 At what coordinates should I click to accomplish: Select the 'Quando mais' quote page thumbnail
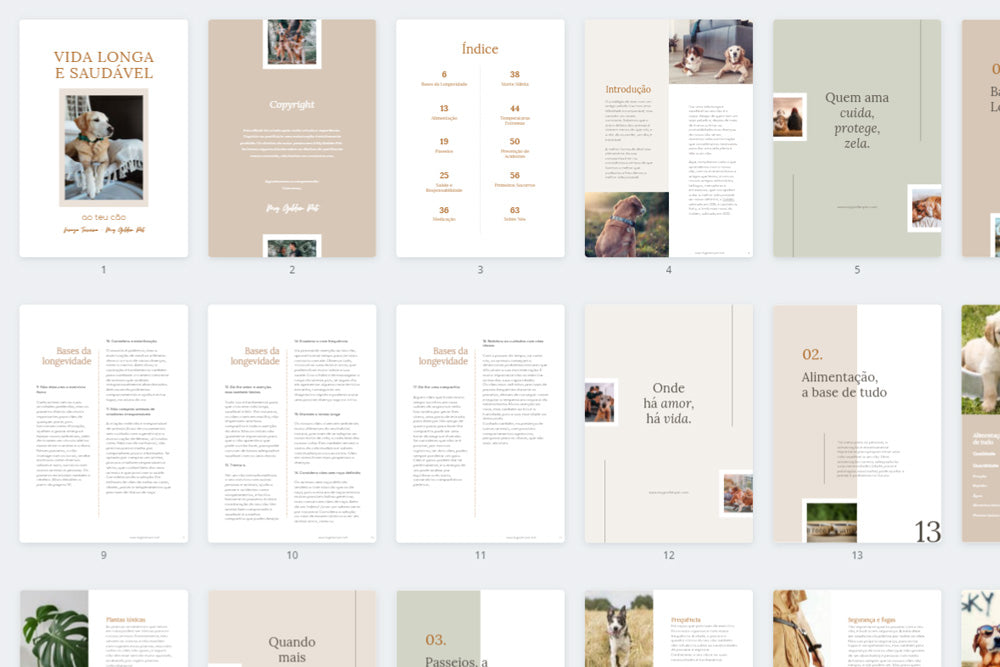coord(291,629)
